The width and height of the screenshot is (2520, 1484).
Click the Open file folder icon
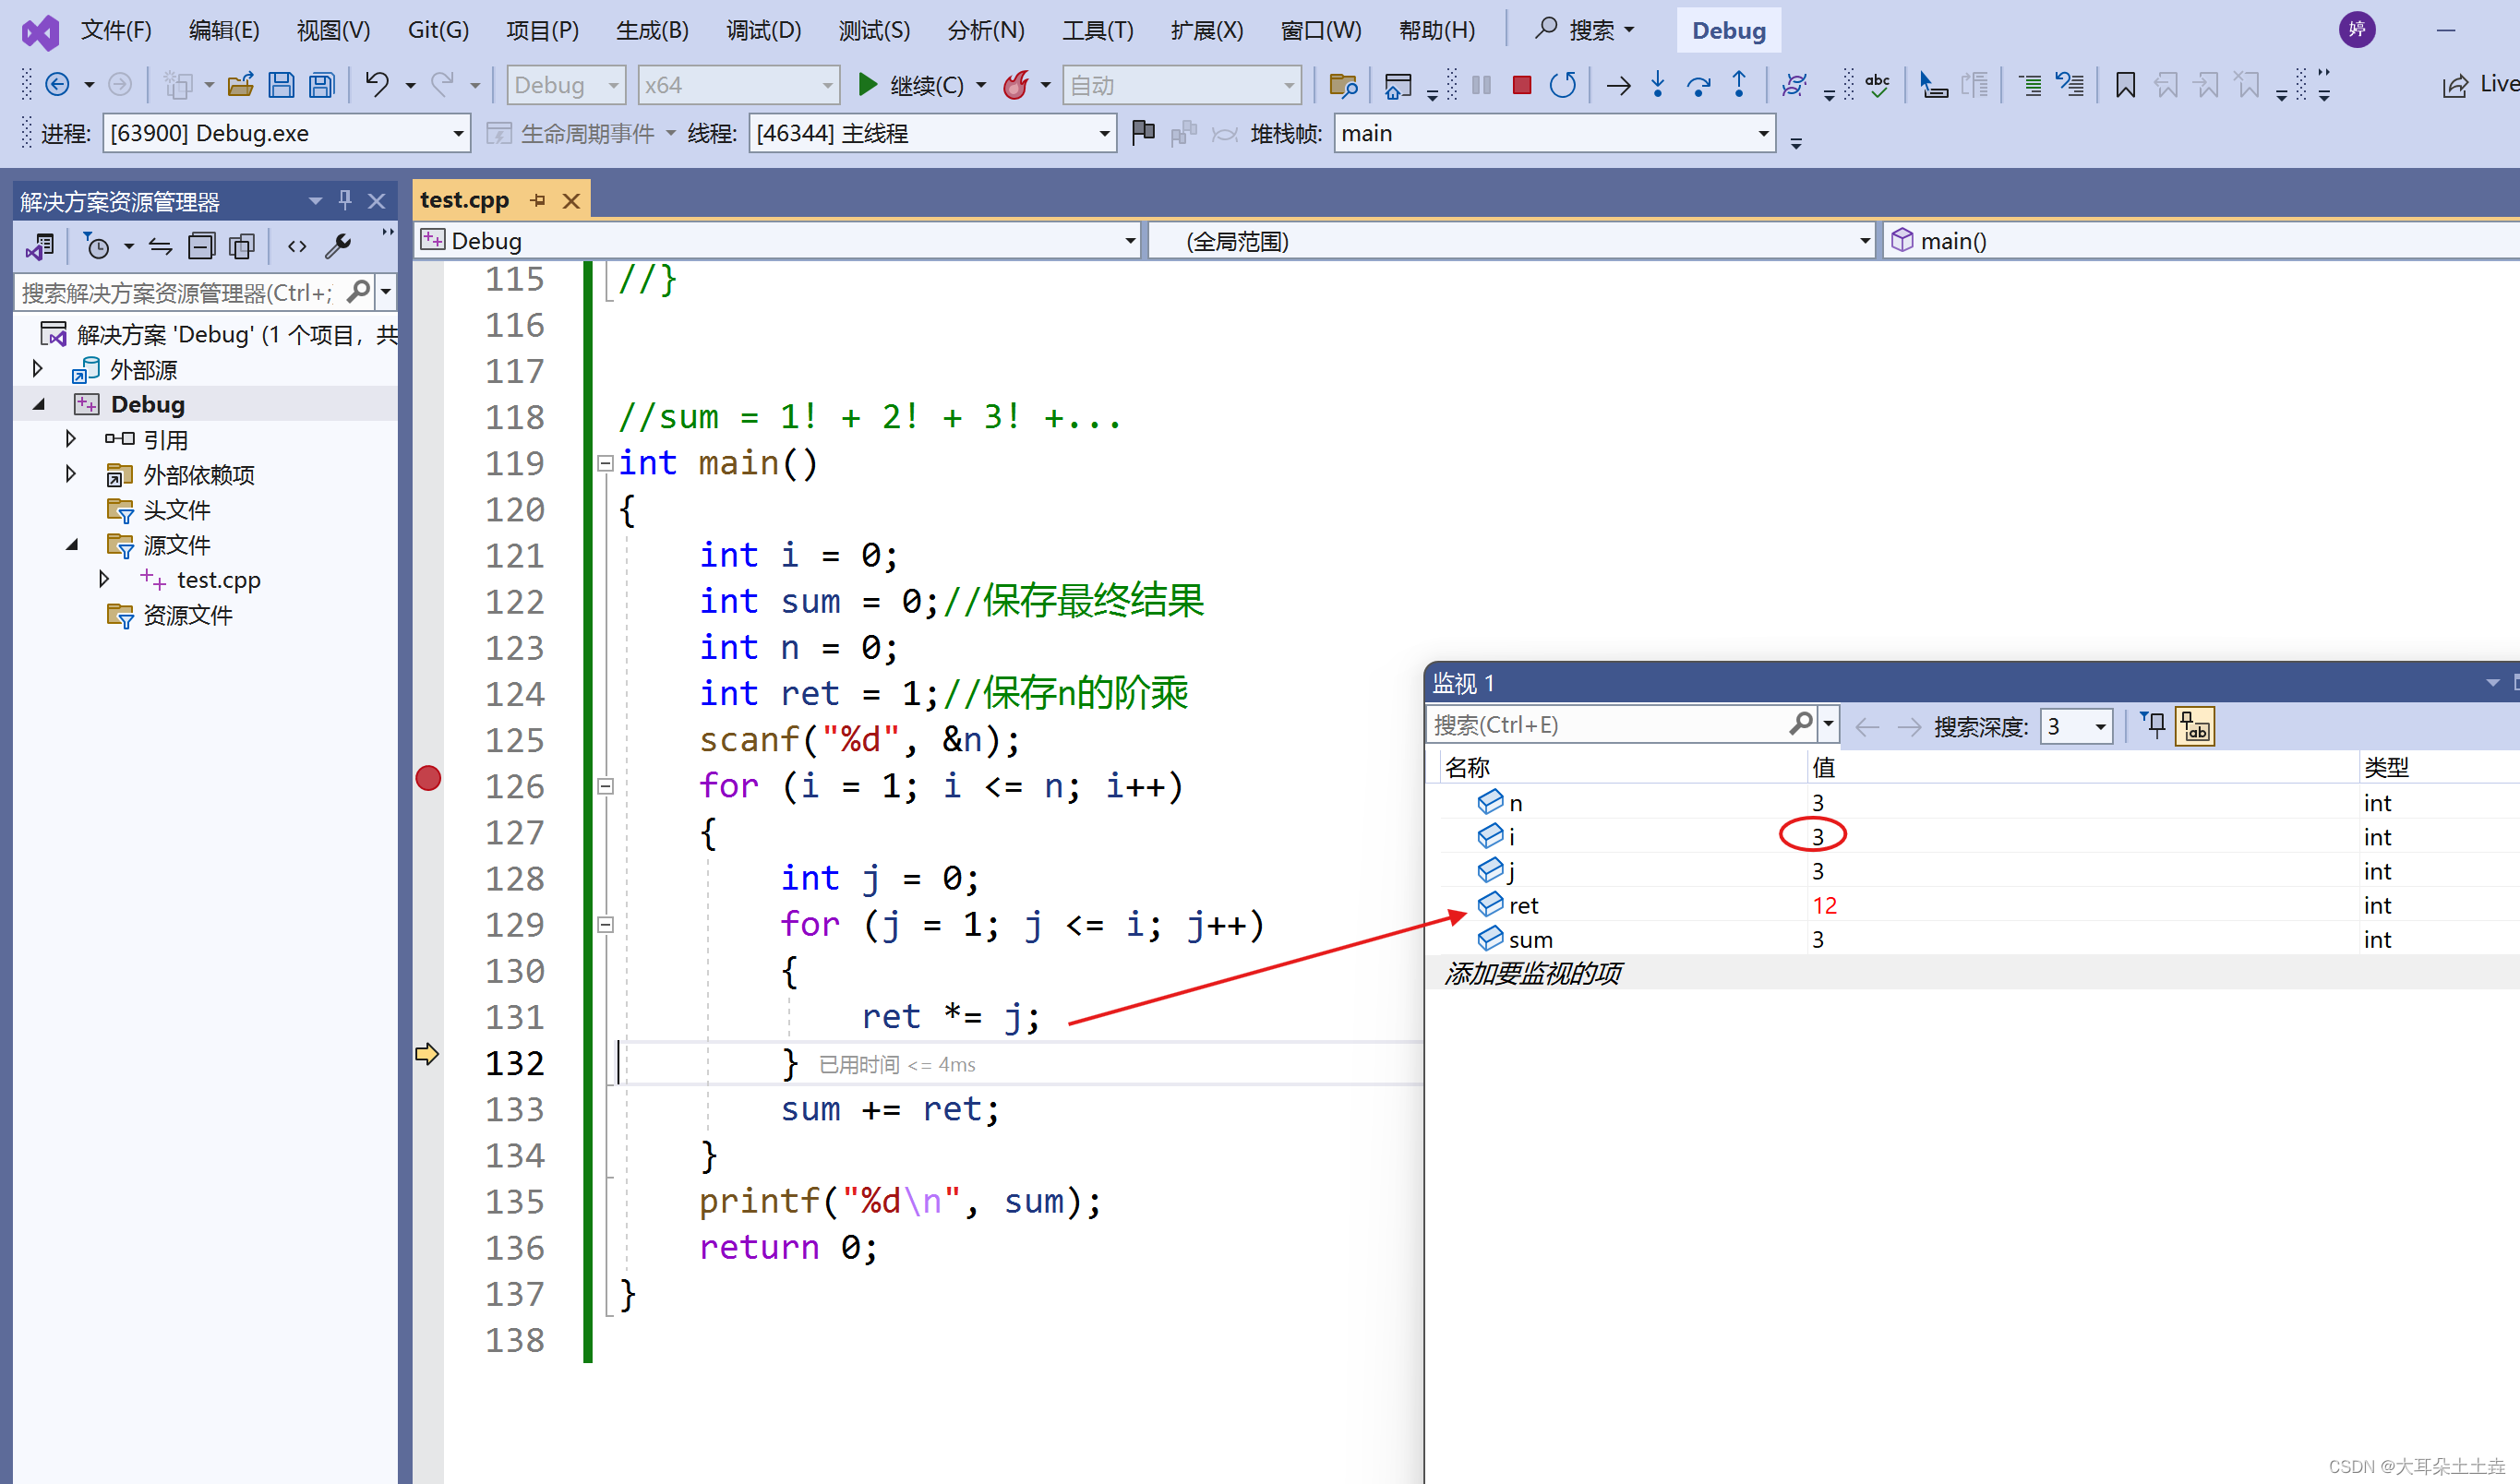point(241,85)
